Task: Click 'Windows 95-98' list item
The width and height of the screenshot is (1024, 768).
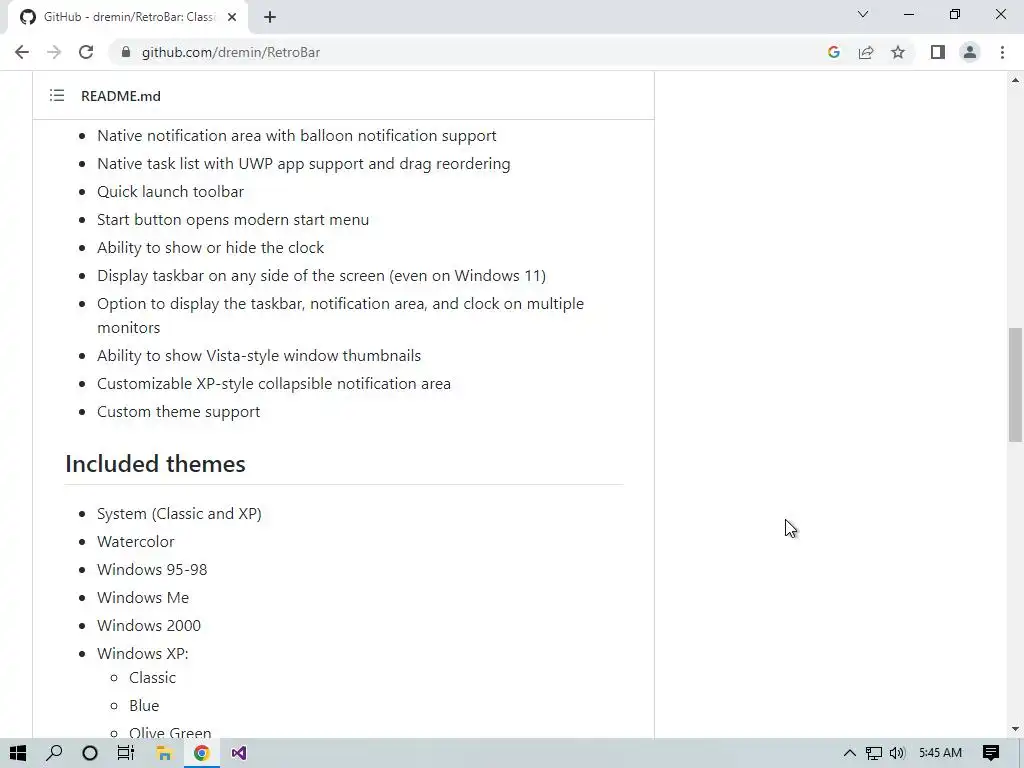Action: point(152,569)
